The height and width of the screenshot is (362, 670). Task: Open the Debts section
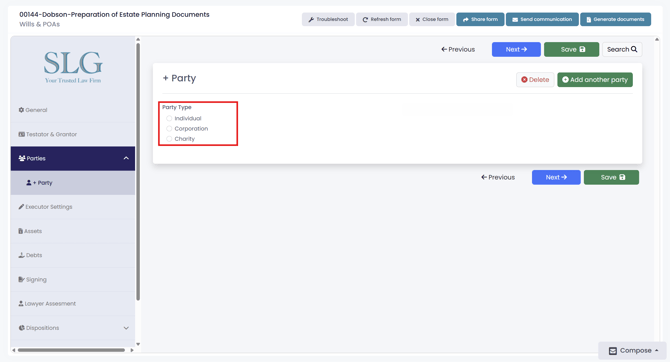[x=73, y=255]
